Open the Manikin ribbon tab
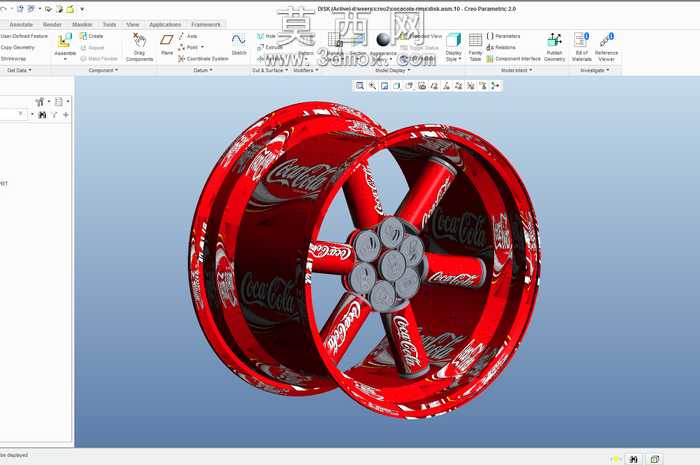 82,25
